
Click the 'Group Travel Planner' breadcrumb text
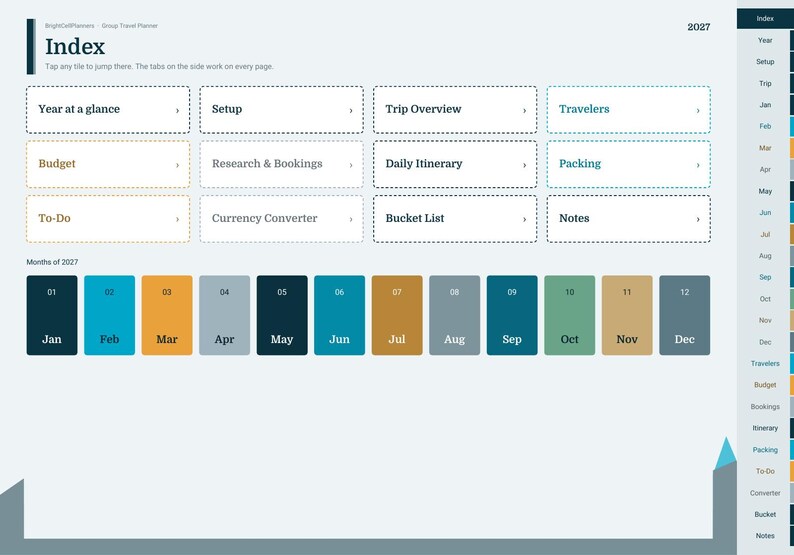(x=130, y=26)
